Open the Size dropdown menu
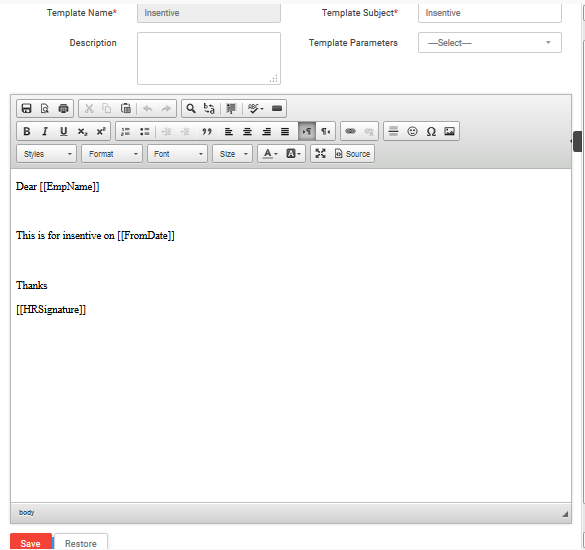 tap(232, 154)
